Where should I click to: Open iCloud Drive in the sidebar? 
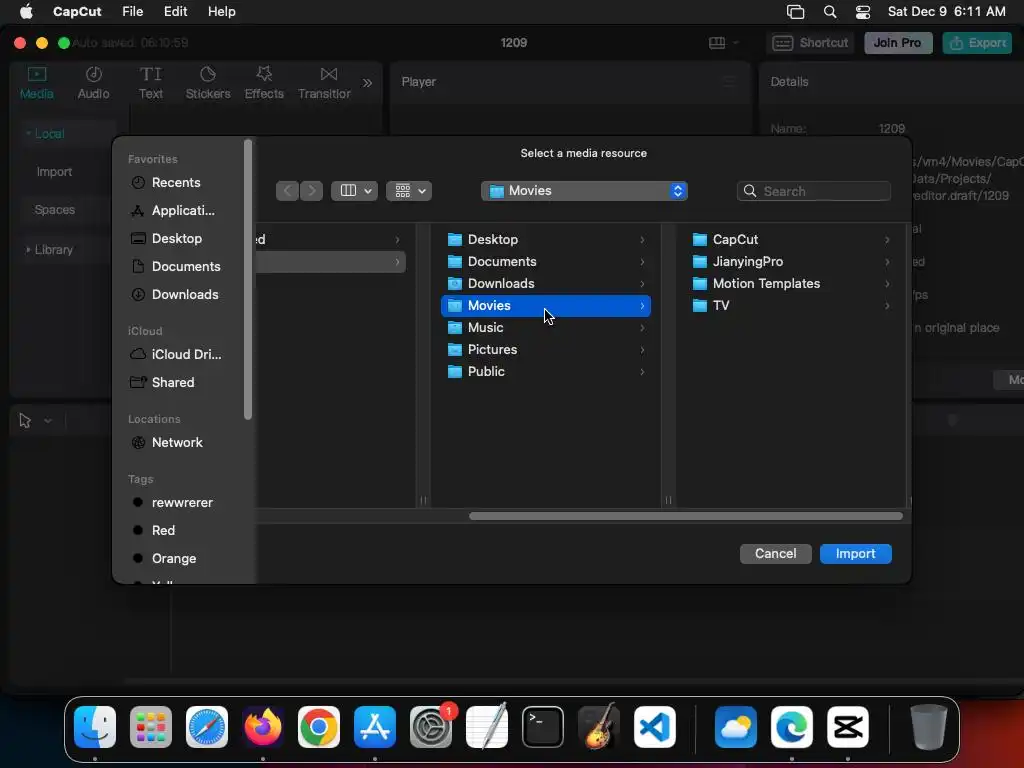[x=176, y=355]
